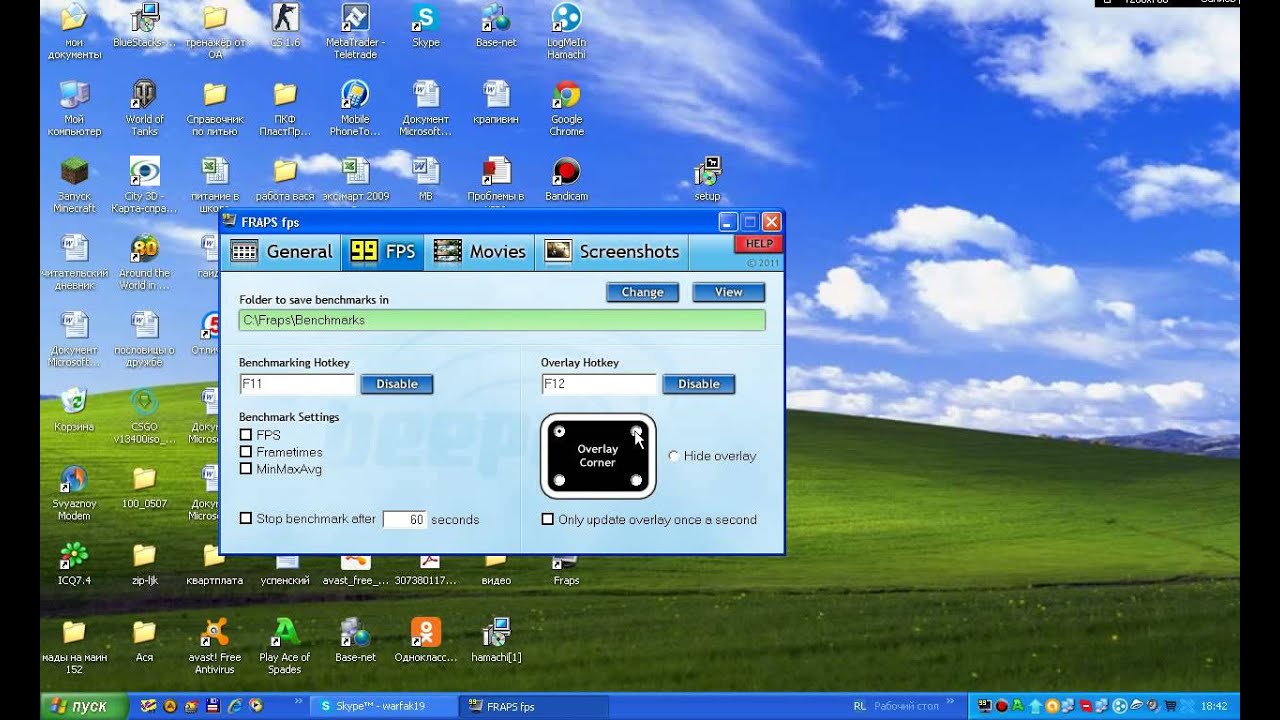The image size is (1280, 720).
Task: Click the benchmarks folder path field
Action: click(502, 320)
